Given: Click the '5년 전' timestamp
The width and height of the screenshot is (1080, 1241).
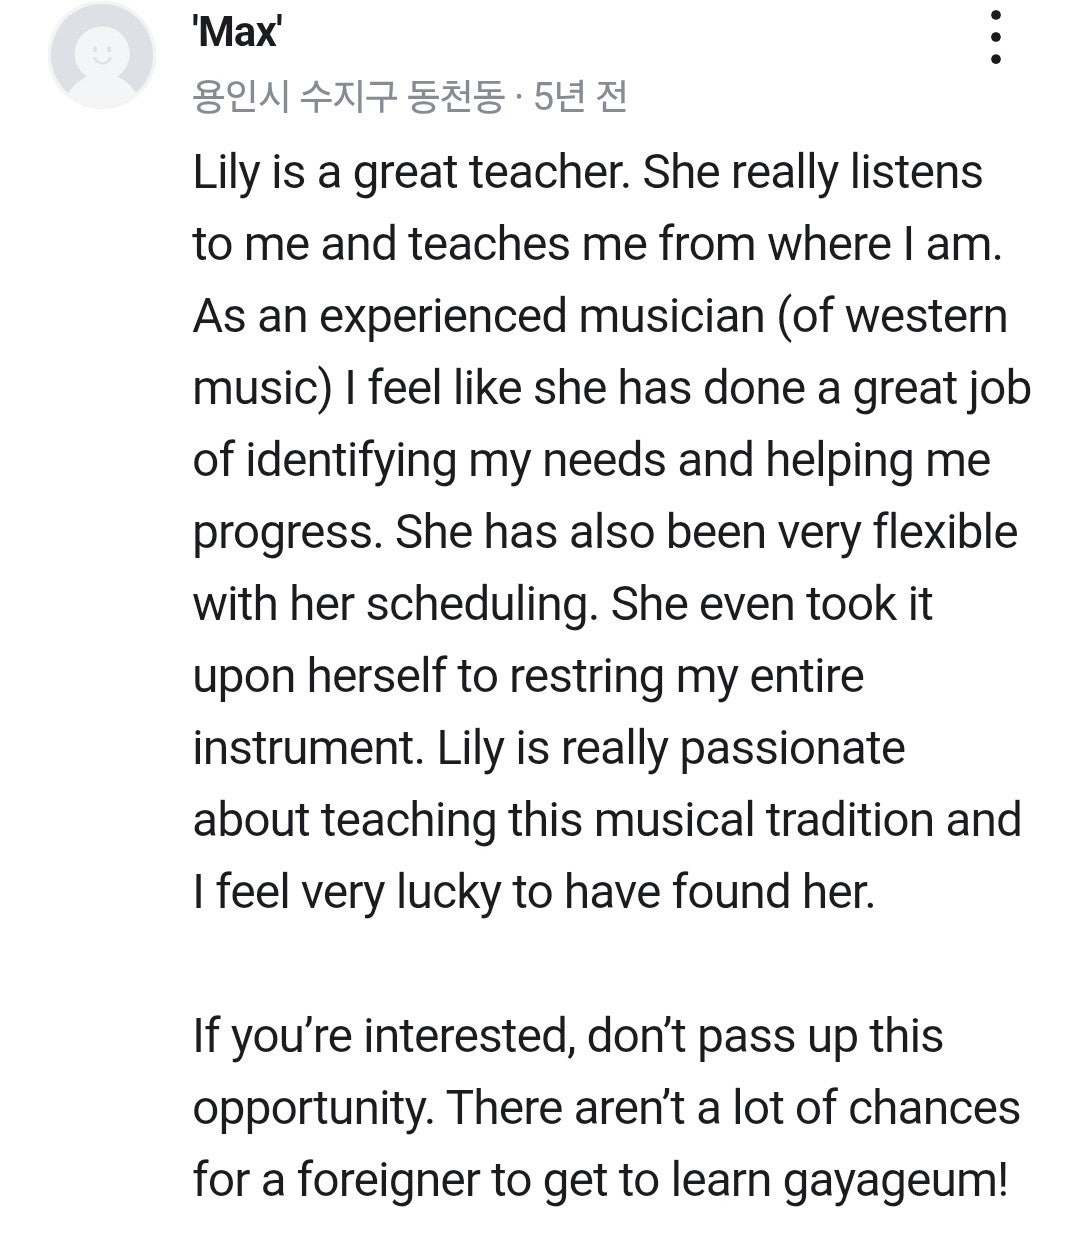Looking at the screenshot, I should pyautogui.click(x=581, y=97).
